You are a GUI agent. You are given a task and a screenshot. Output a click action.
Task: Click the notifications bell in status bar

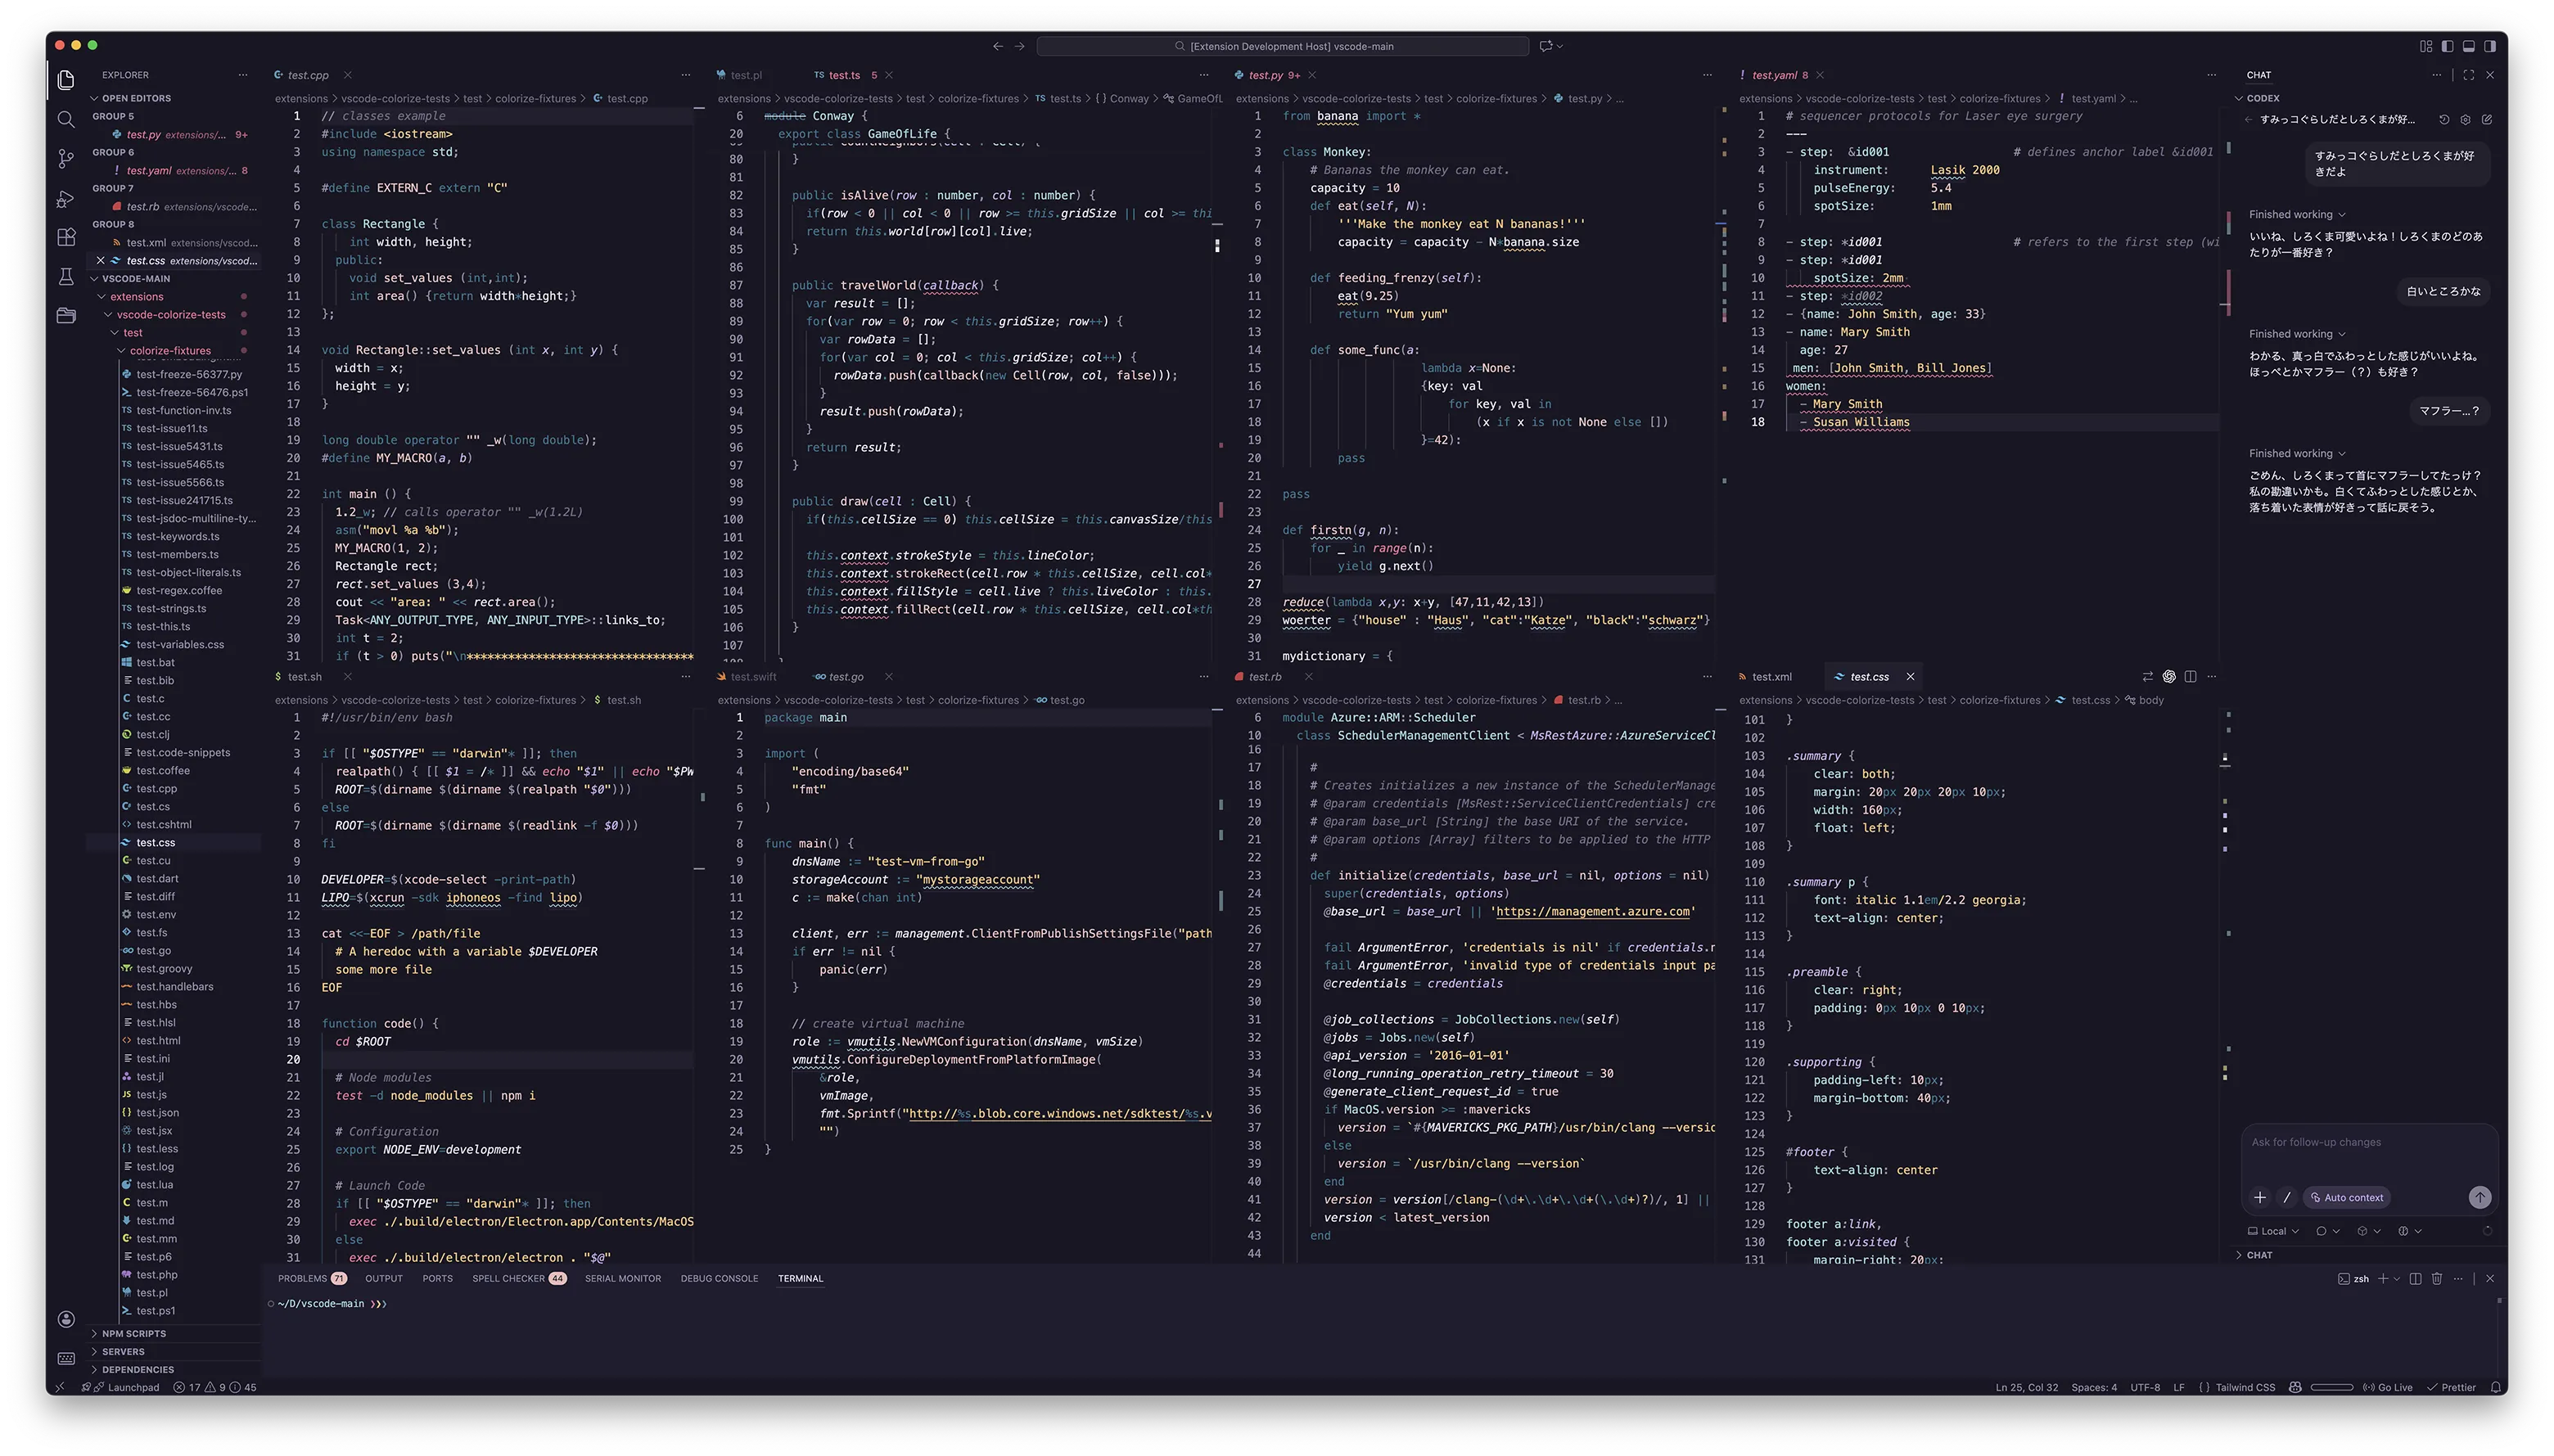[x=2496, y=1388]
